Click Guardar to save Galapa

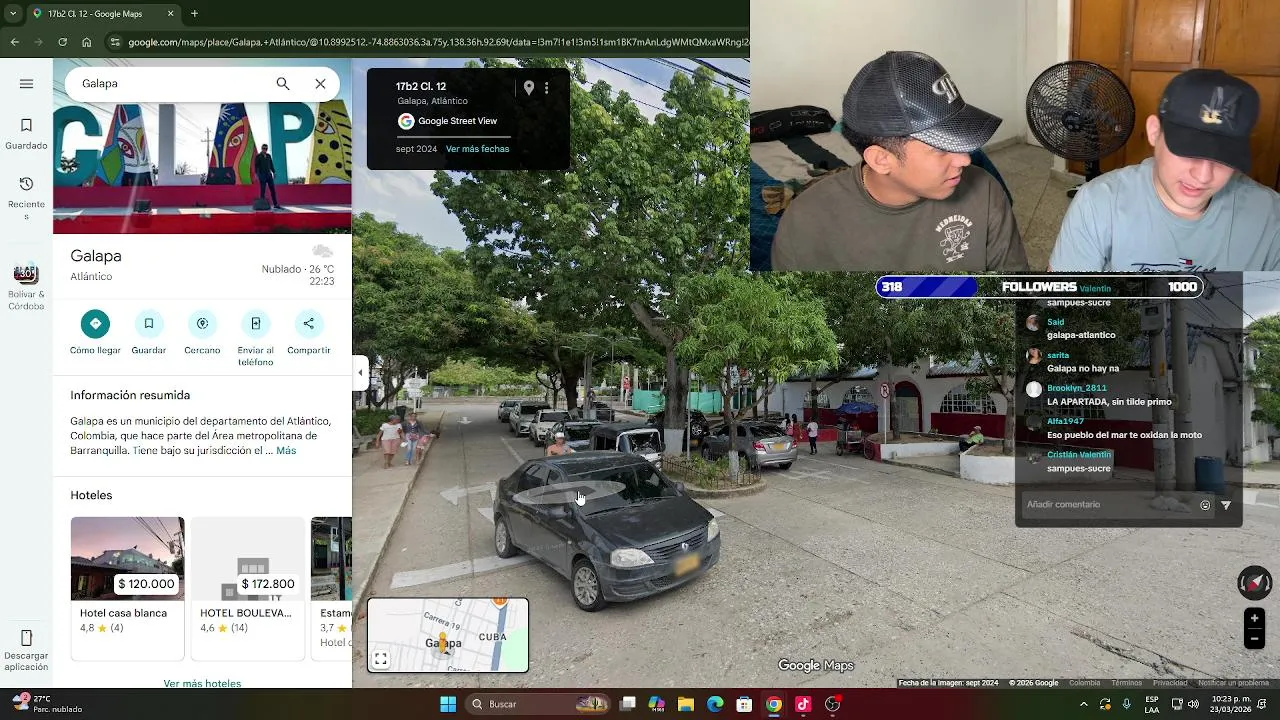click(x=148, y=333)
